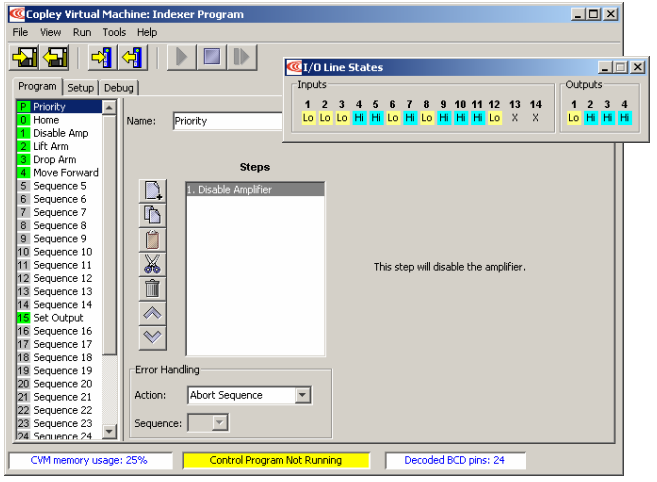
Task: Click in the Name input field
Action: [228, 121]
